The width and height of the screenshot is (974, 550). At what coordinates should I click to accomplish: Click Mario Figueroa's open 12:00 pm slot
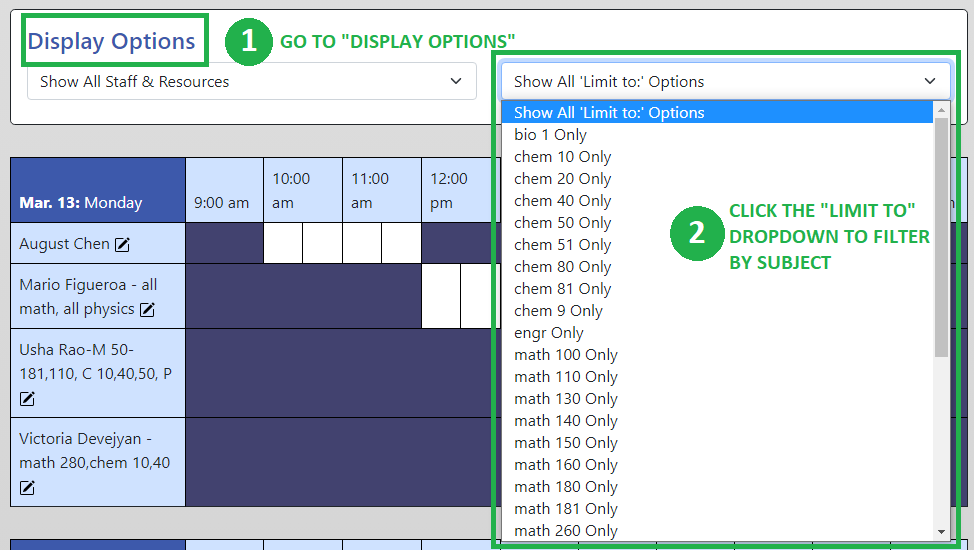tap(441, 296)
